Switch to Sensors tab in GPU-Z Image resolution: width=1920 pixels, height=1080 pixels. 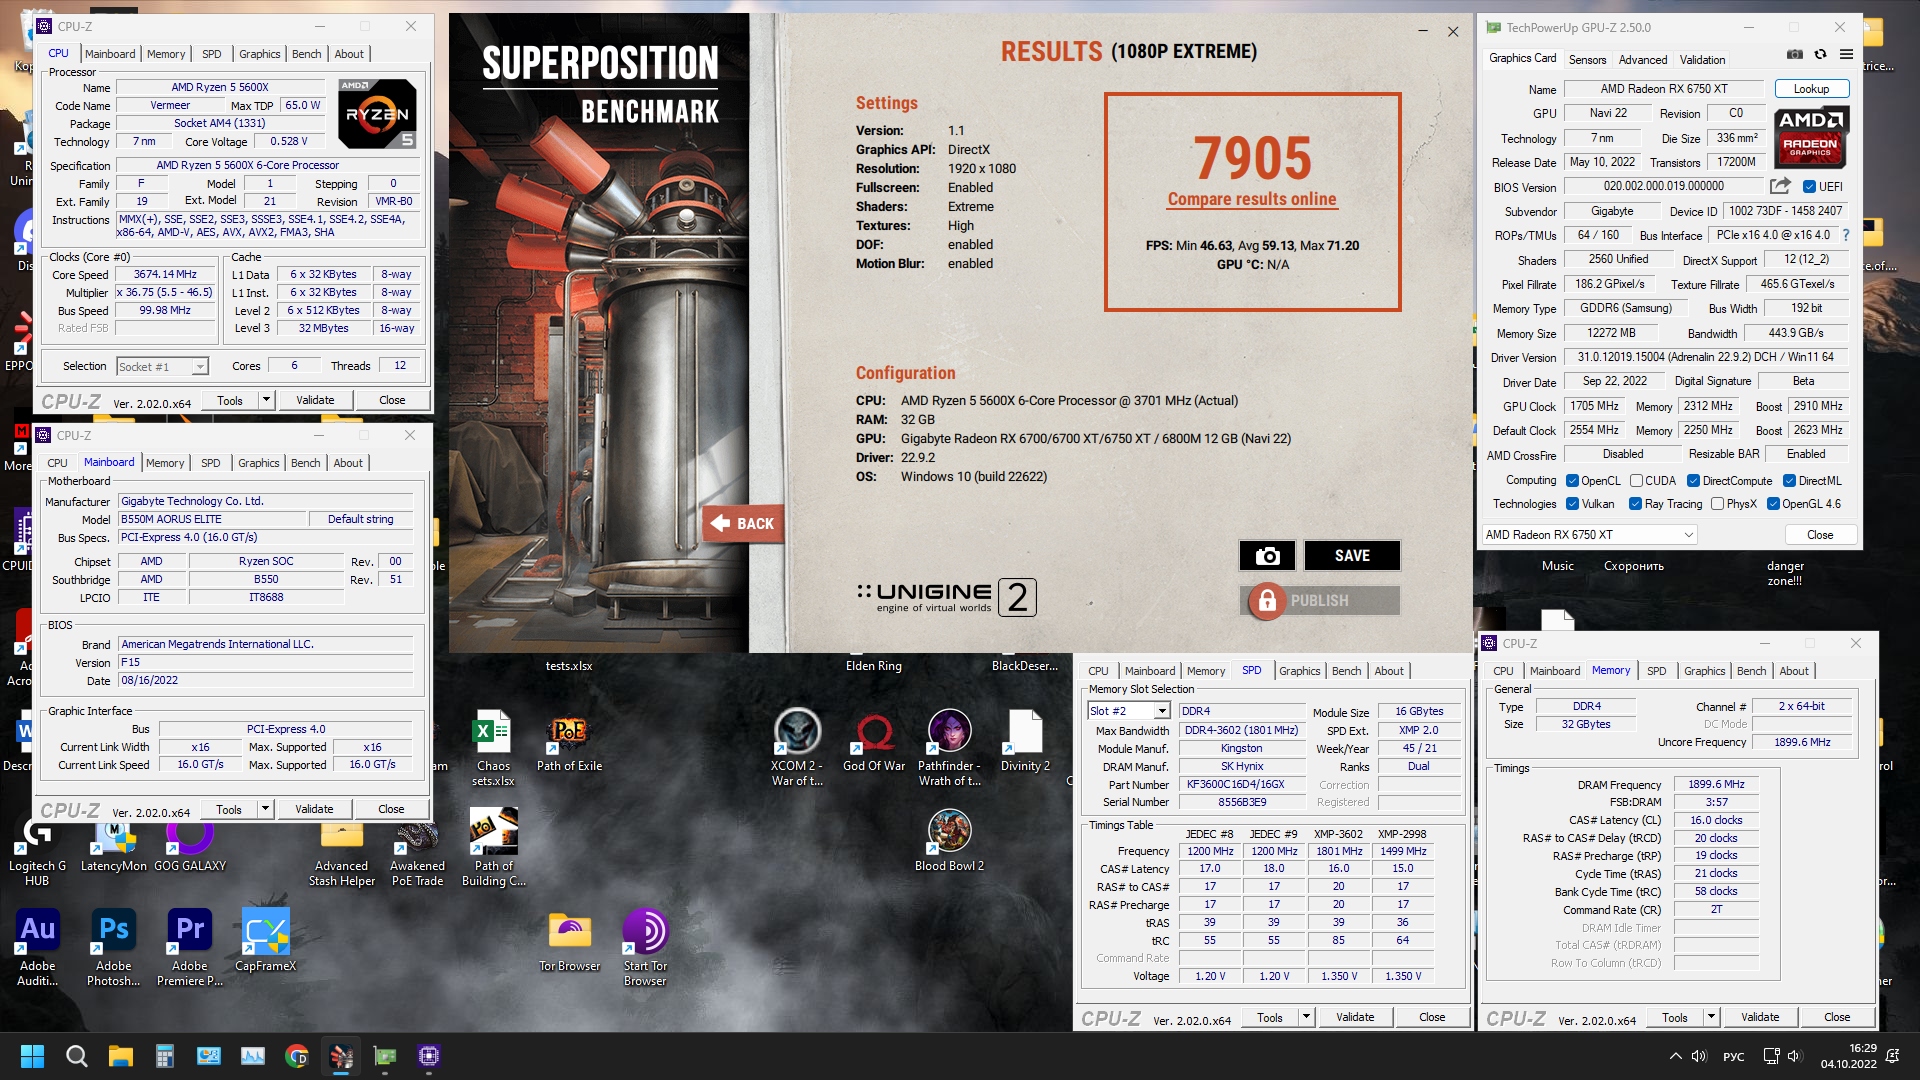[x=1587, y=60]
